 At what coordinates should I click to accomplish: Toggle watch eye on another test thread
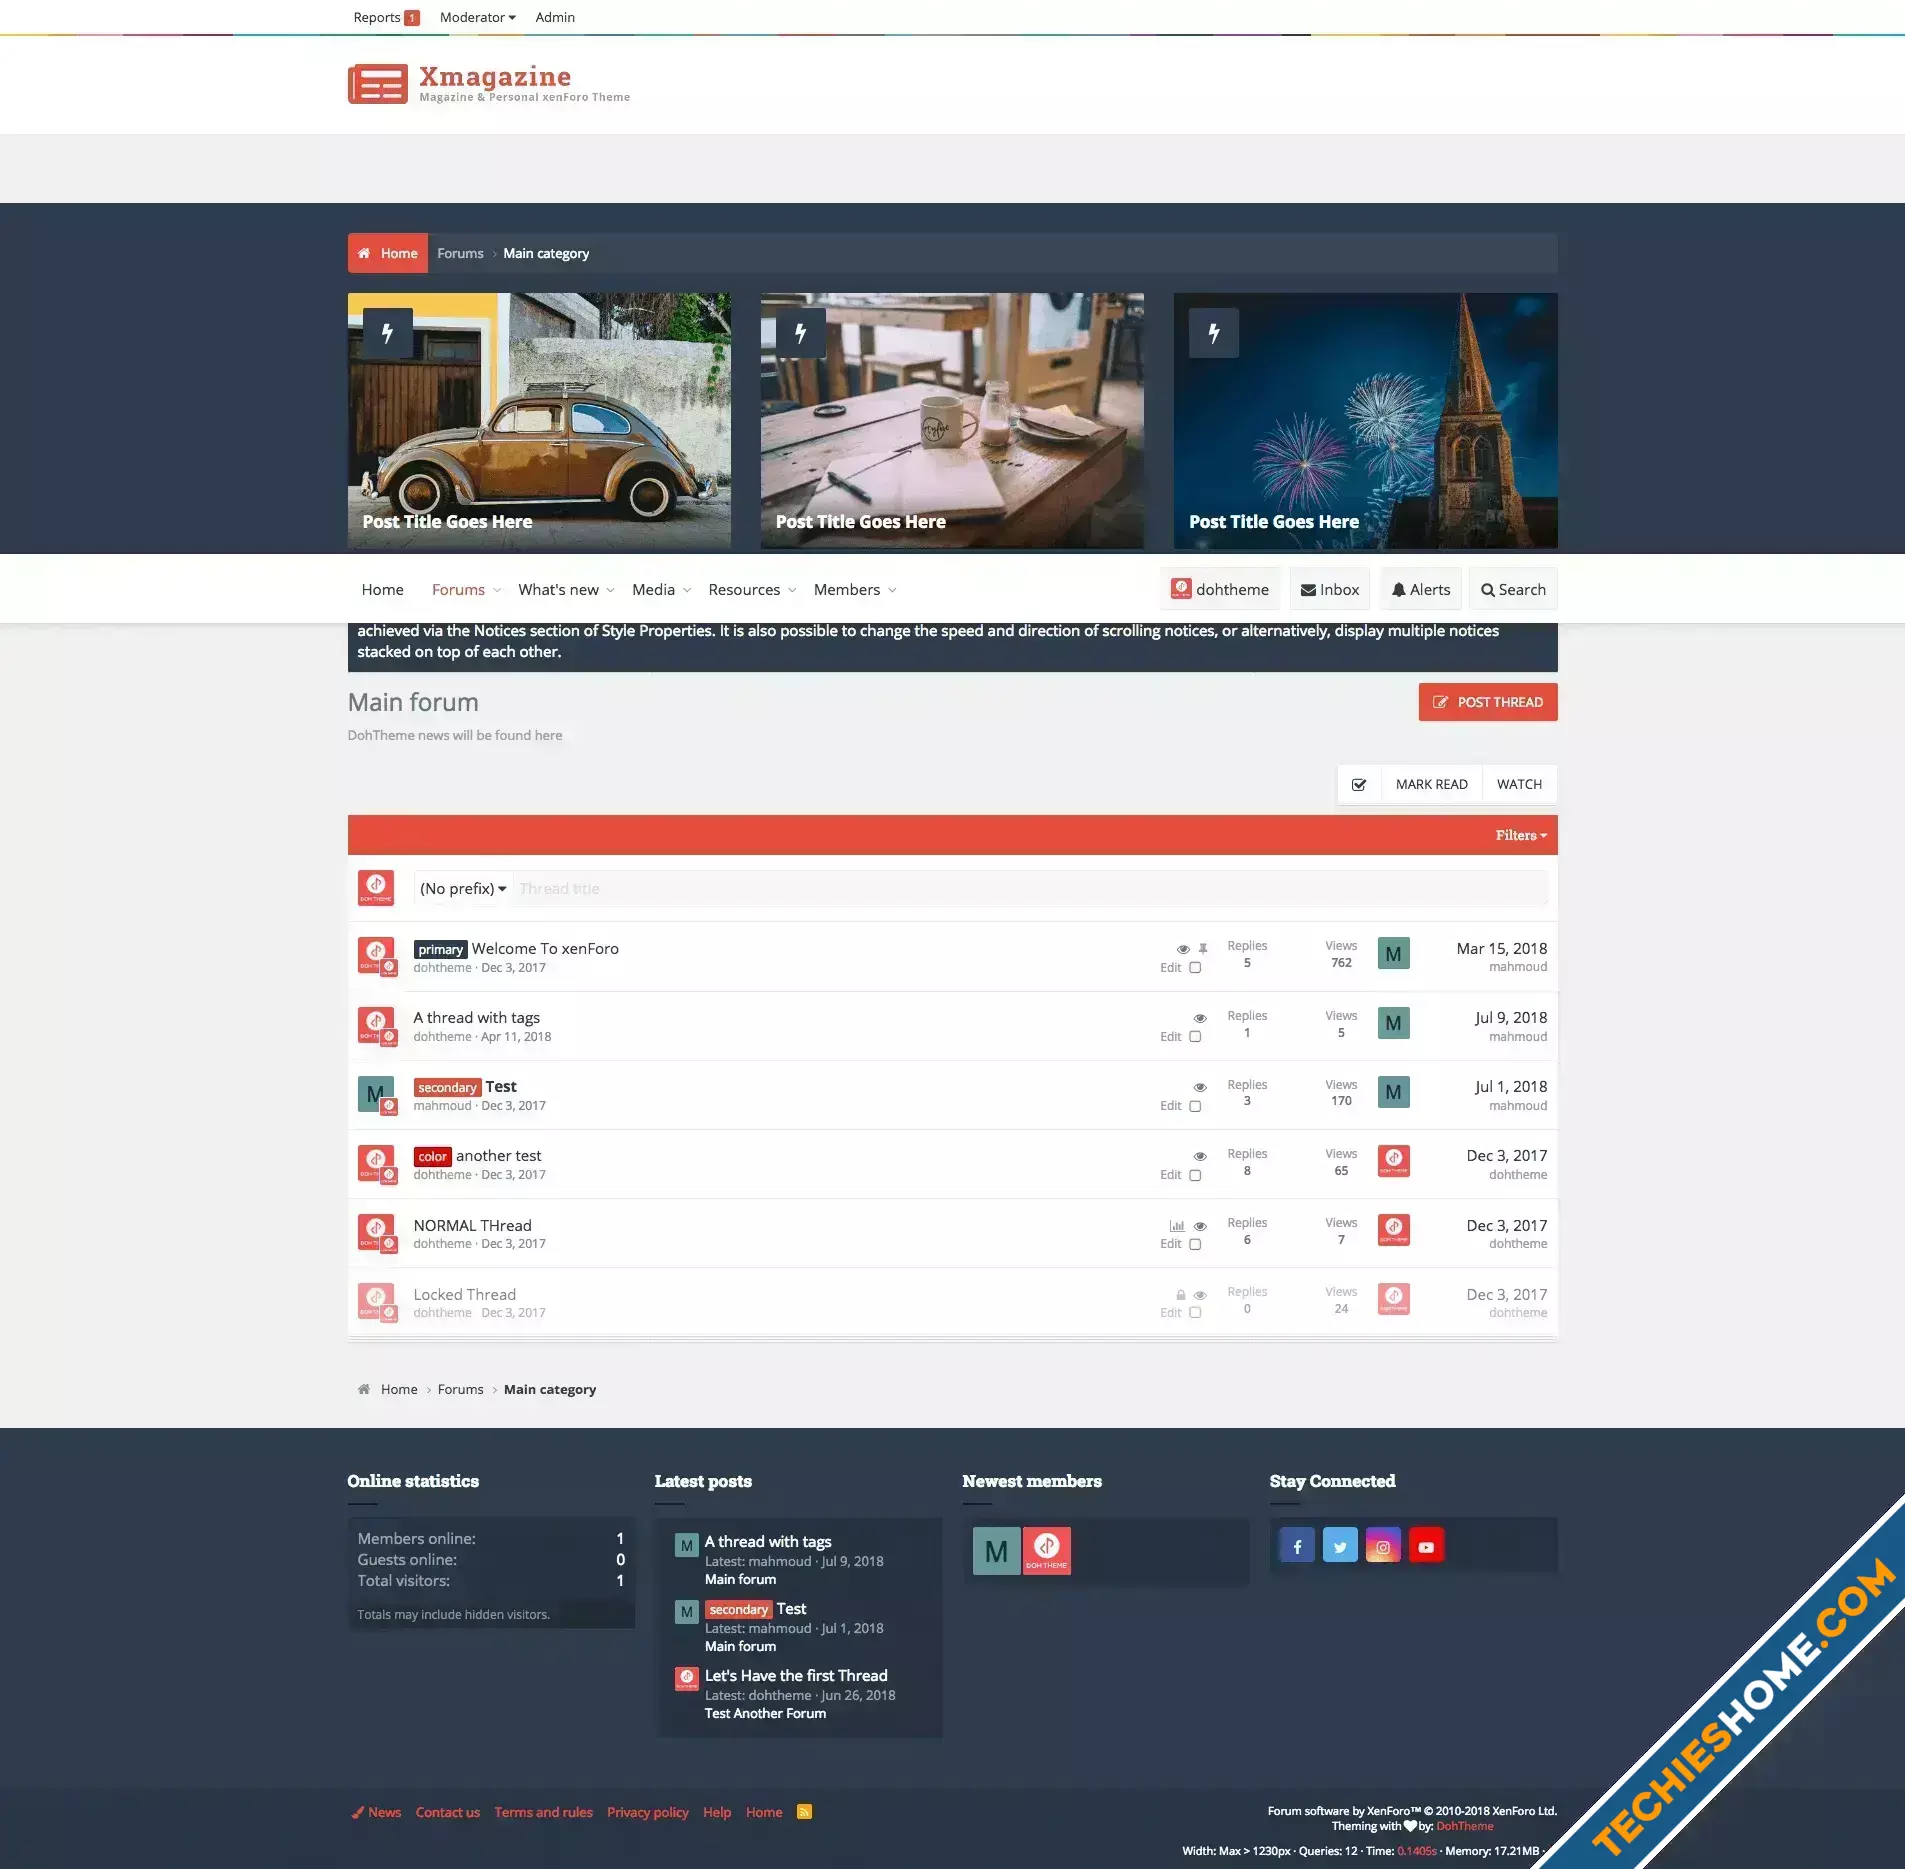click(1200, 1156)
